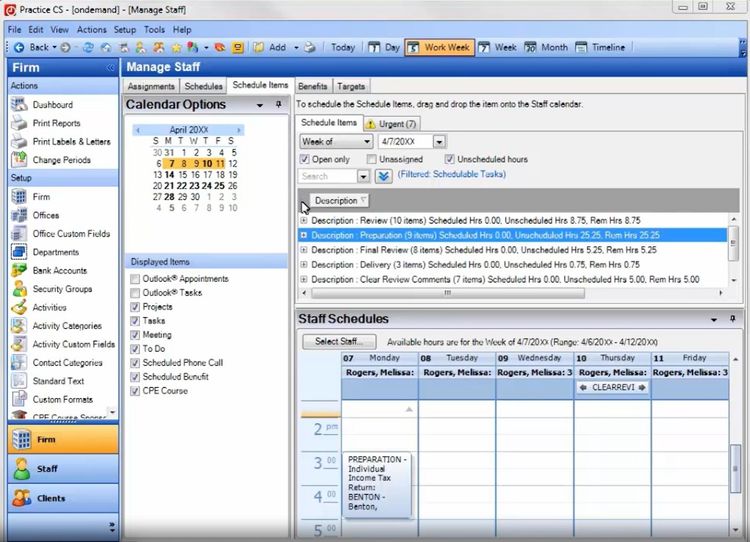
Task: Enable the Unassigned checkbox
Action: click(372, 159)
